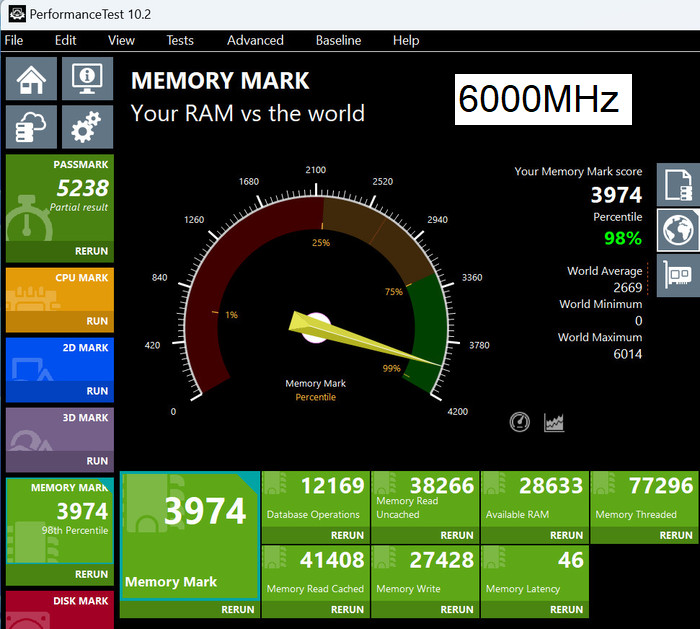Run the CPU Mark test

pos(97,321)
